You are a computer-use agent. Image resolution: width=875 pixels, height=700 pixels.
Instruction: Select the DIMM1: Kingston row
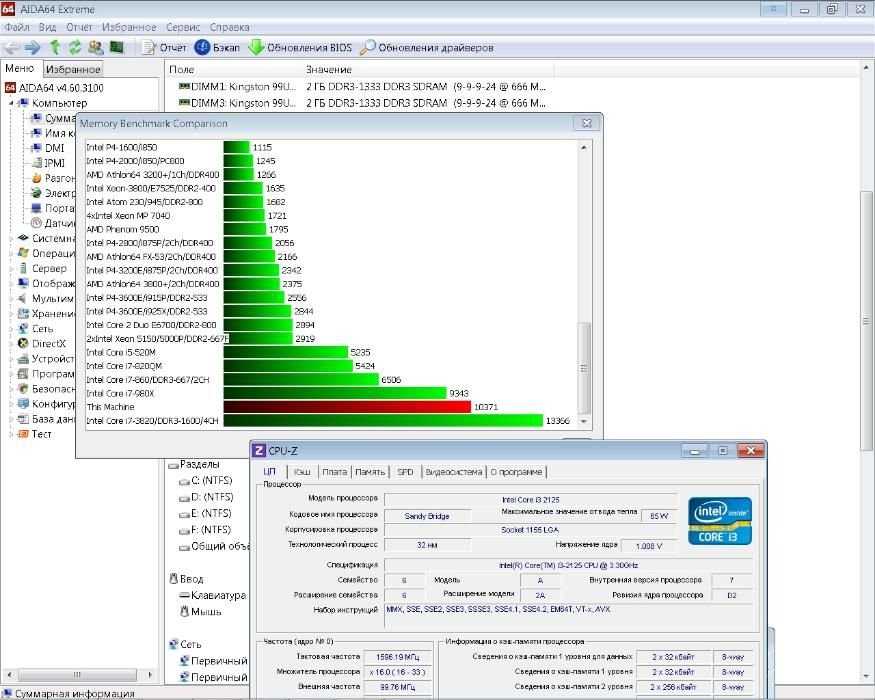click(x=362, y=87)
